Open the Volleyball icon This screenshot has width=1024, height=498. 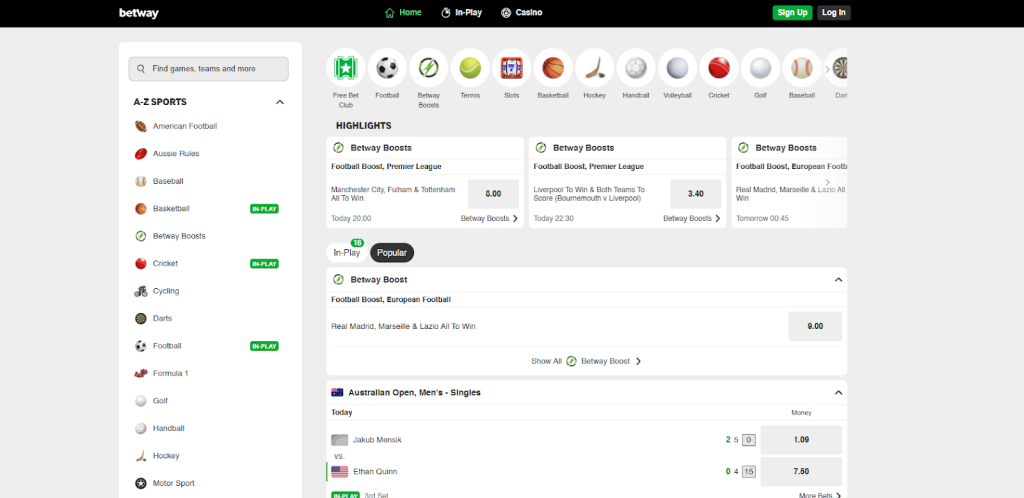(677, 68)
